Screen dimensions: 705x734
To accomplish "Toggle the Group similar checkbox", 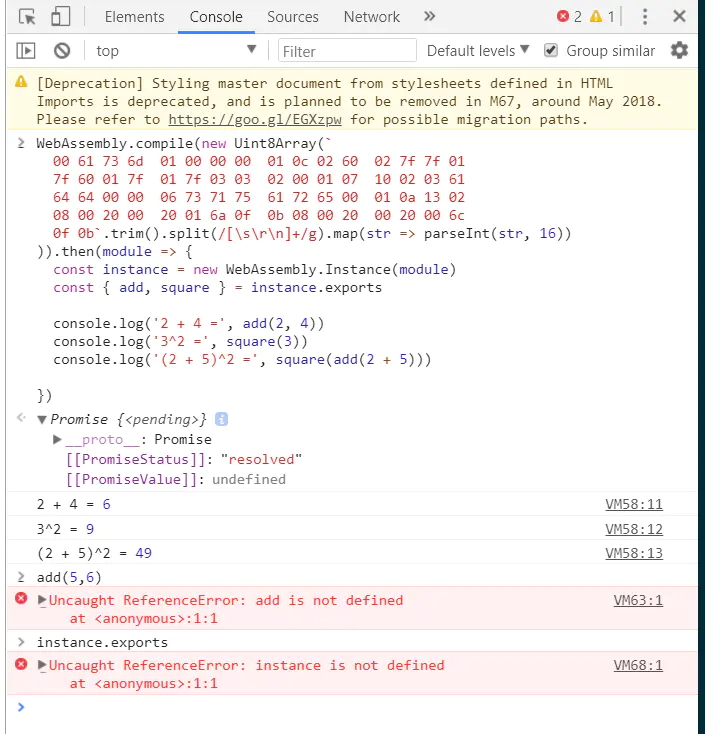I will pos(551,51).
